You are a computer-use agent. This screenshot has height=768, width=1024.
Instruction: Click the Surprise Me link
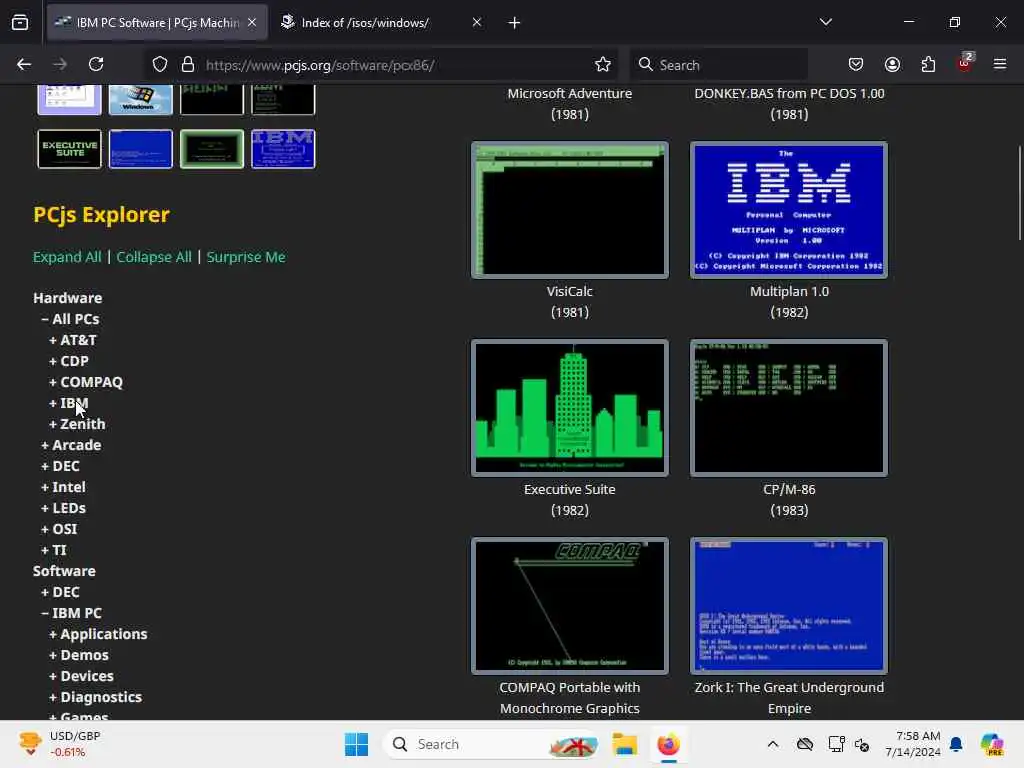tap(246, 257)
